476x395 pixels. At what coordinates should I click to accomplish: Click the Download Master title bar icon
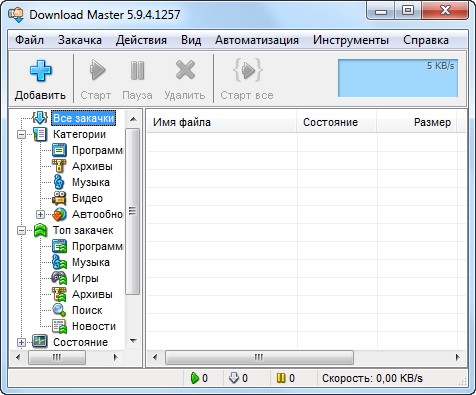pos(16,15)
